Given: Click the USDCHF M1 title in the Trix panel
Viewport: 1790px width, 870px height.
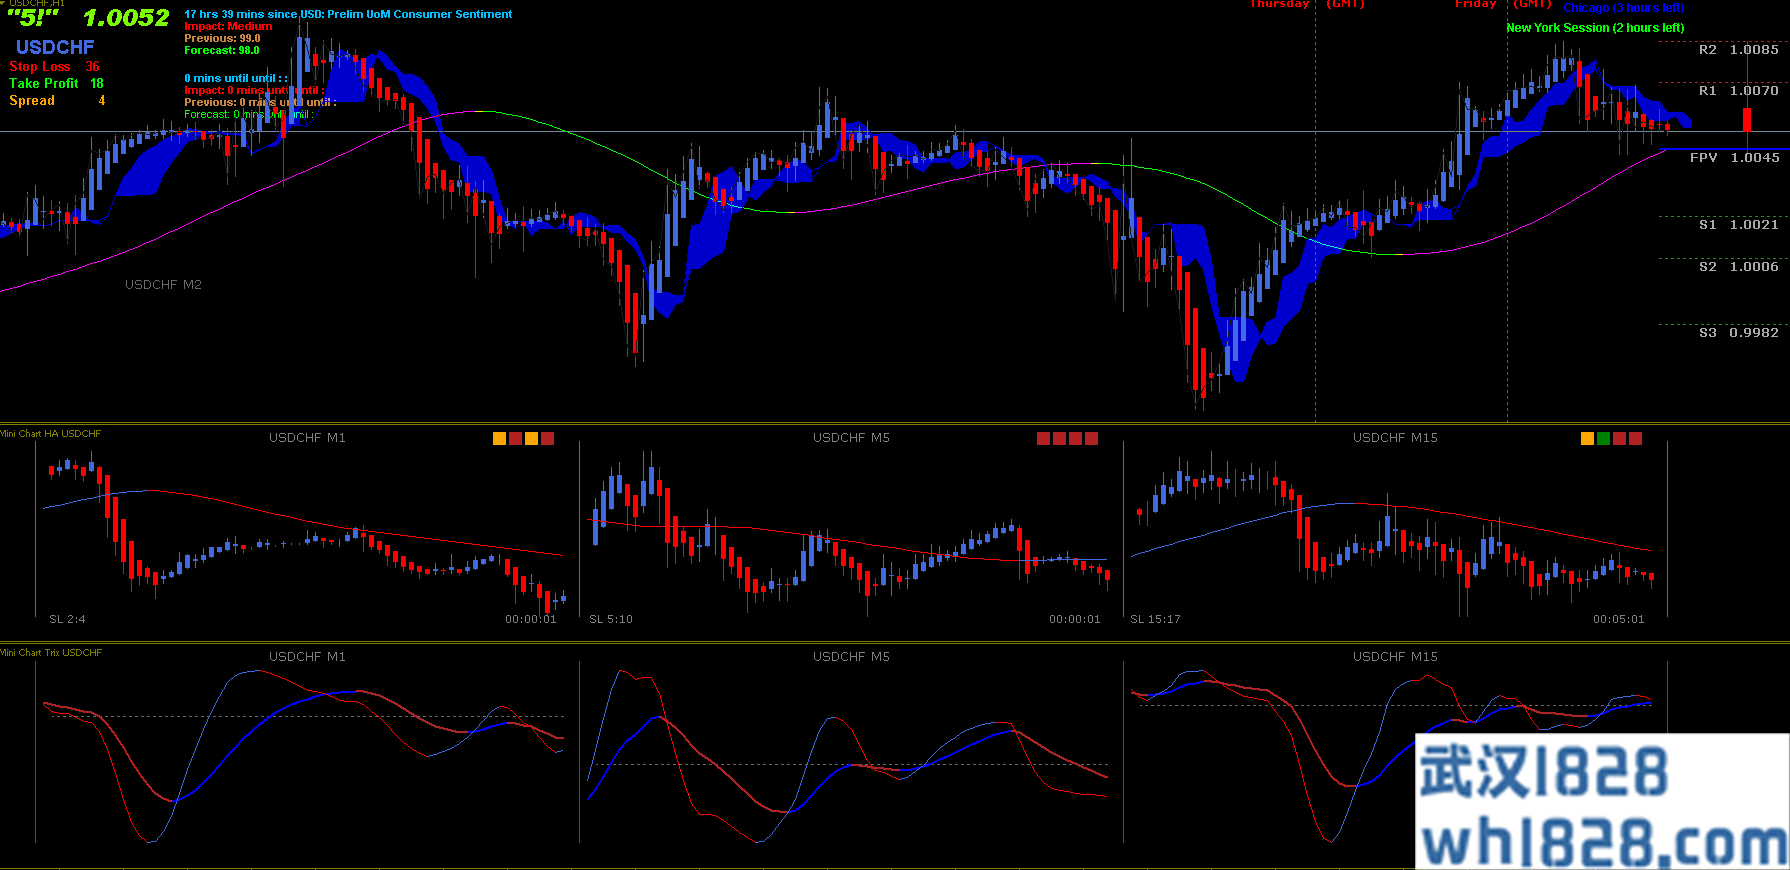Looking at the screenshot, I should tap(307, 657).
